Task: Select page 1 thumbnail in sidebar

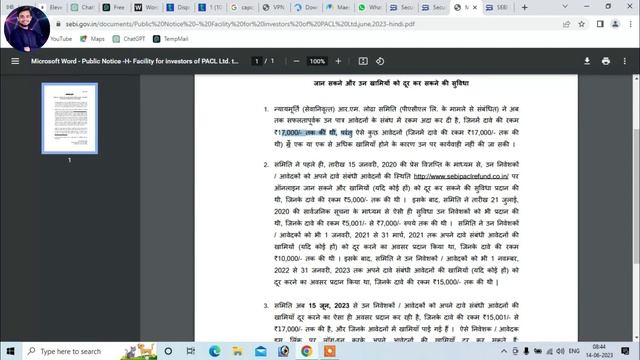Action: [69, 118]
